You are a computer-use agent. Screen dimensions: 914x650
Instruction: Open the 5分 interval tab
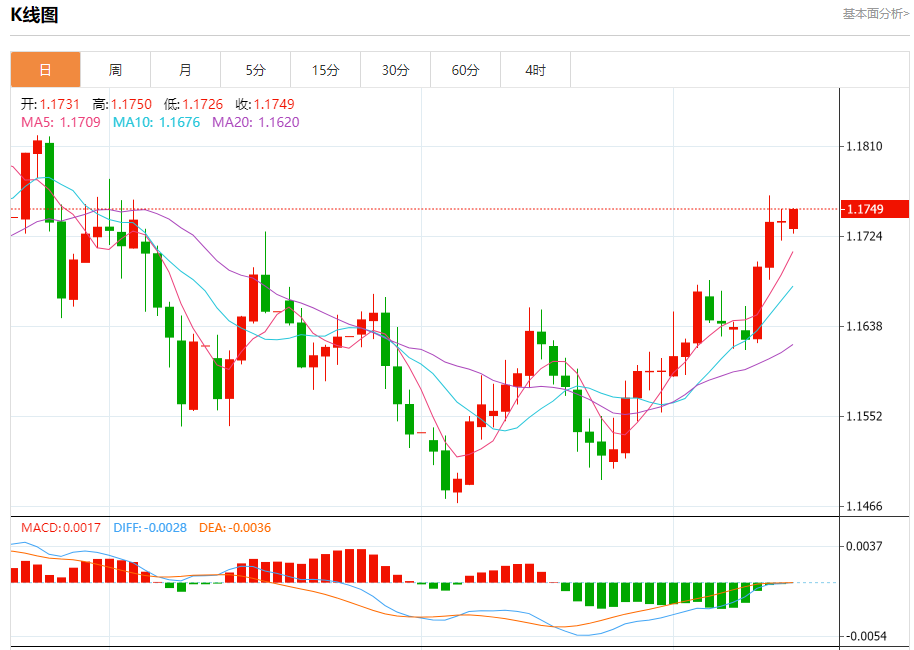(255, 70)
